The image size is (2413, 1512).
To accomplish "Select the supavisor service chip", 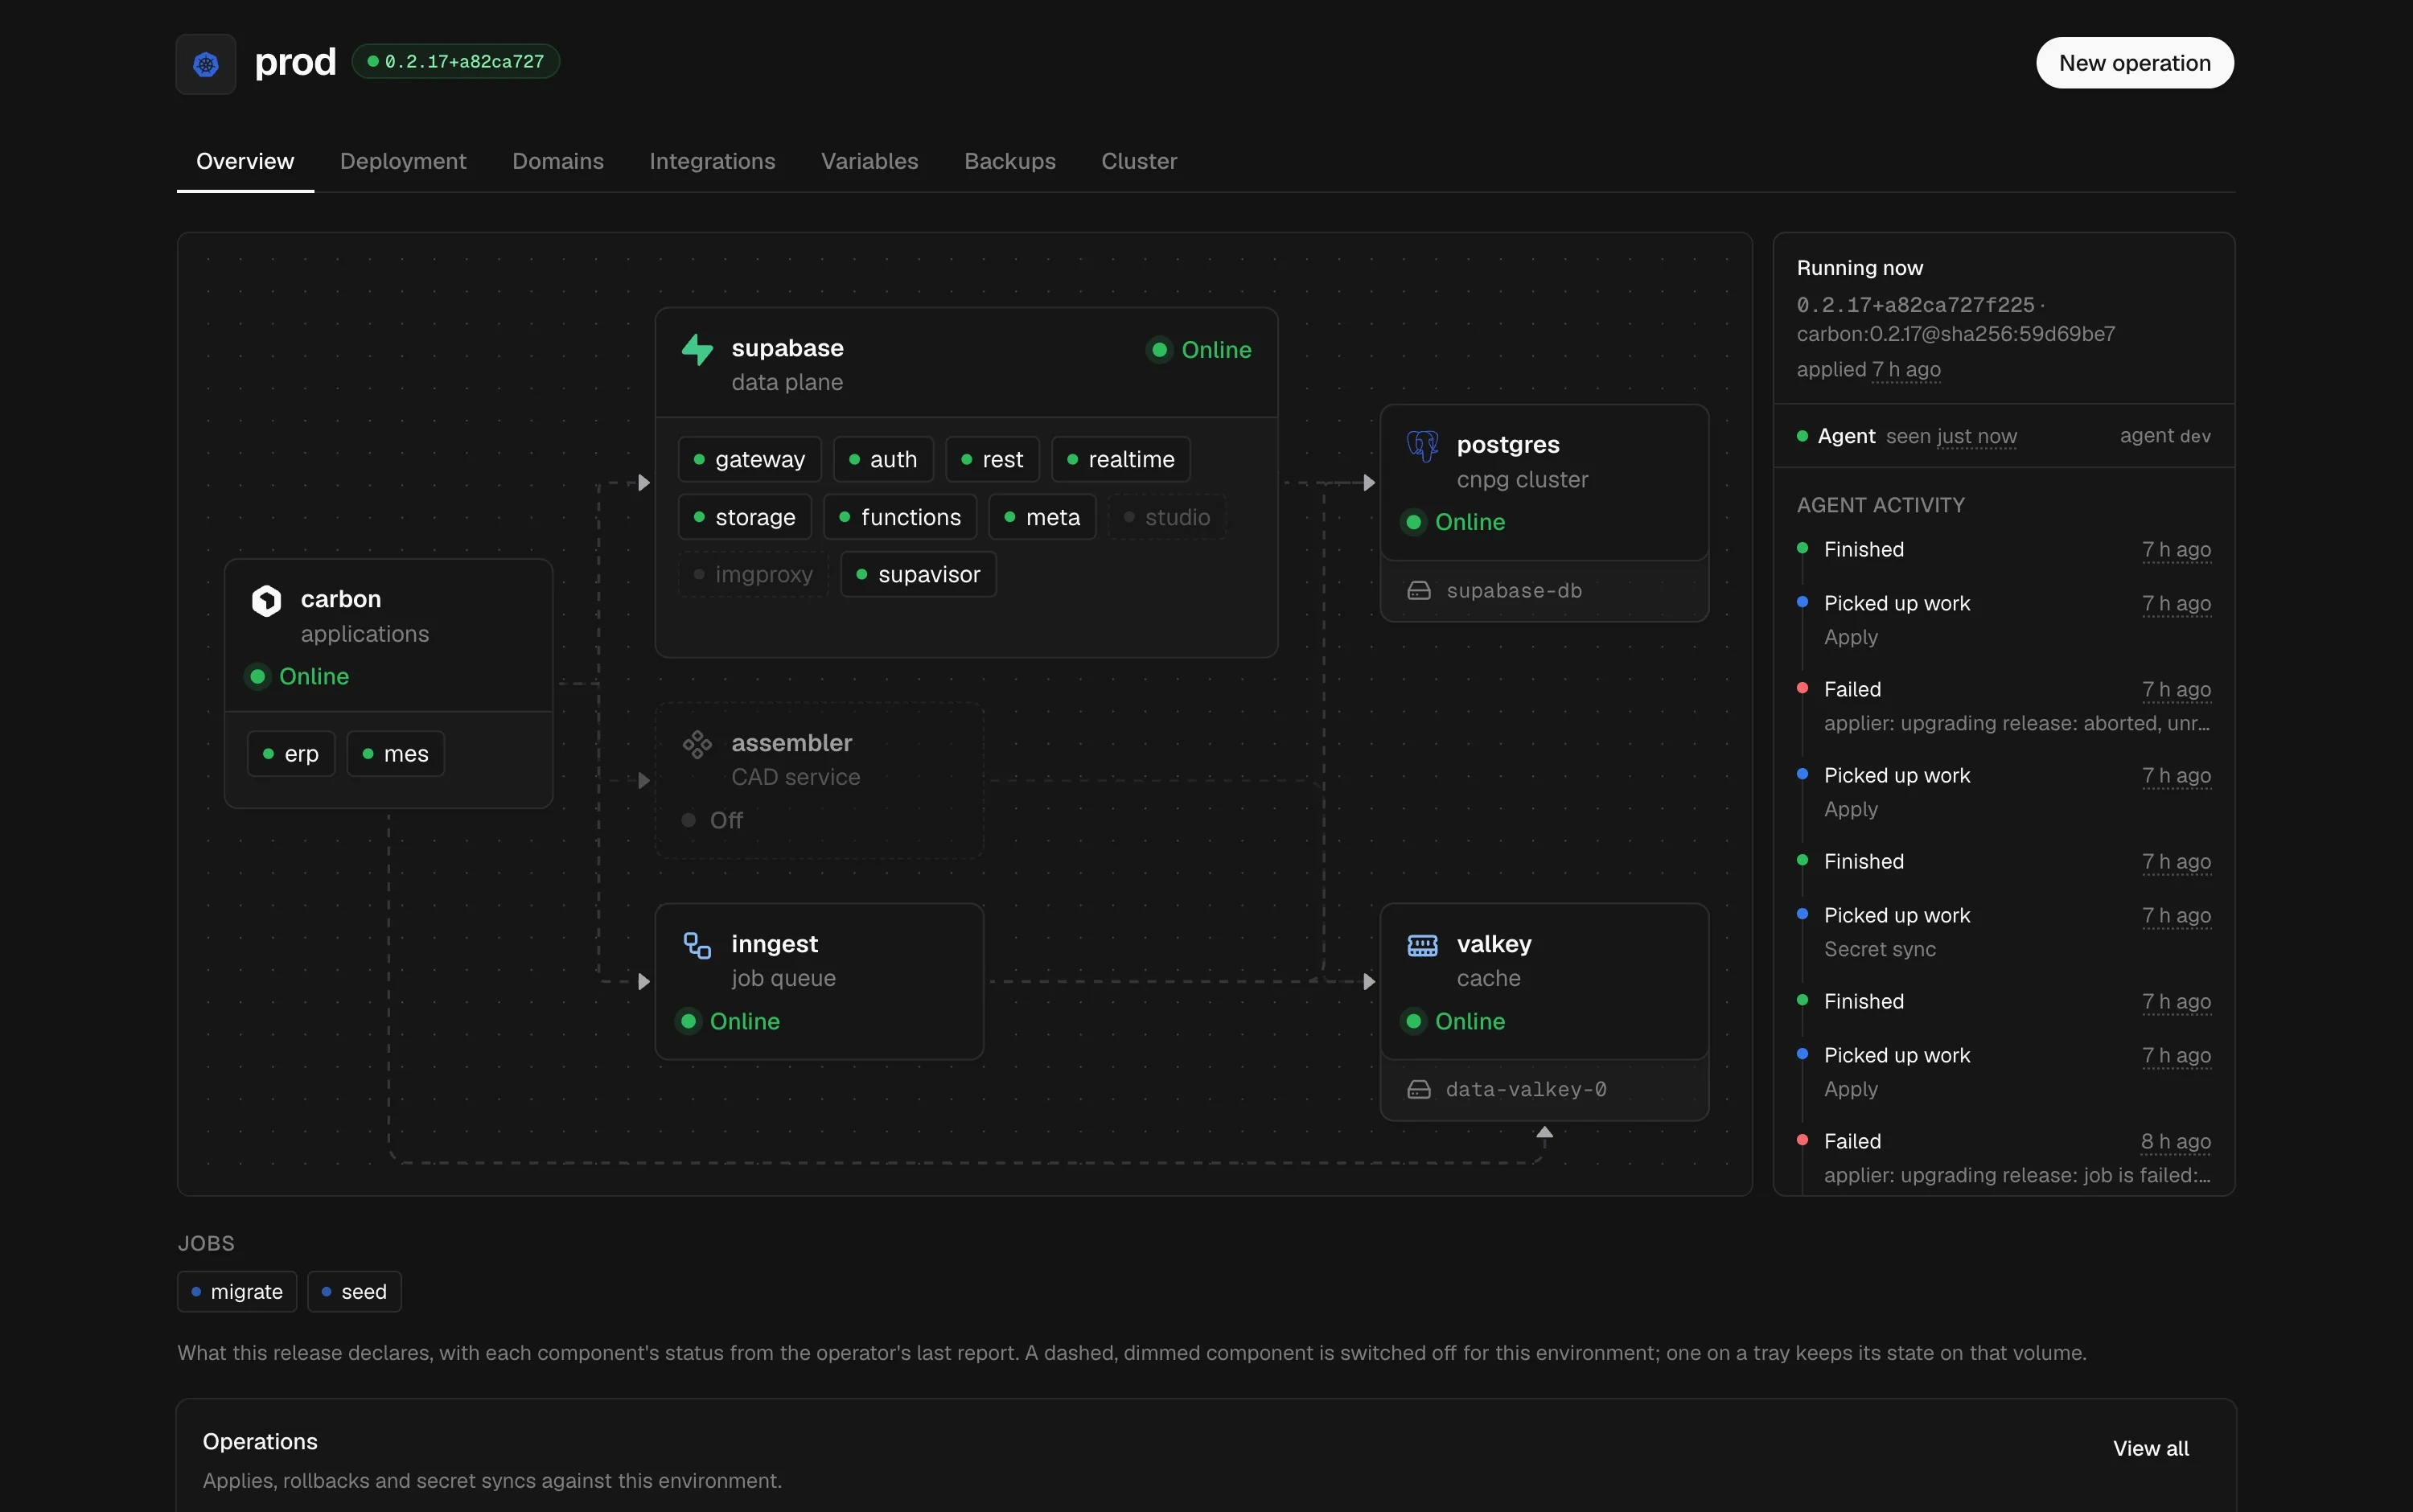I will point(918,574).
